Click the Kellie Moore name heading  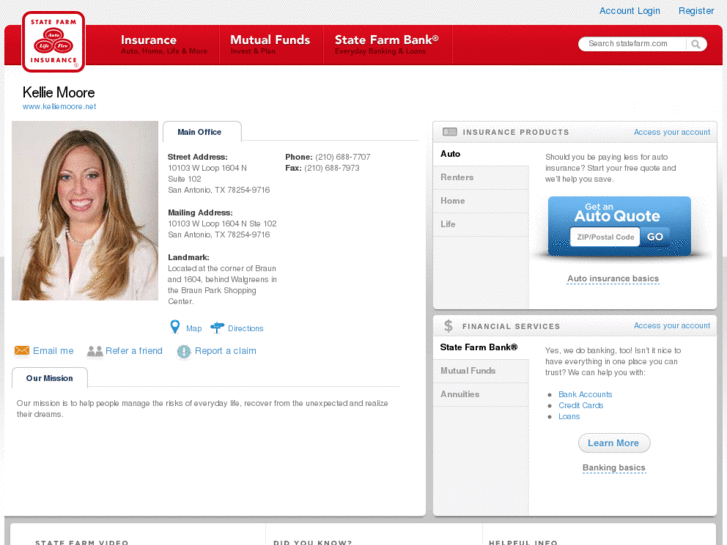pos(58,92)
